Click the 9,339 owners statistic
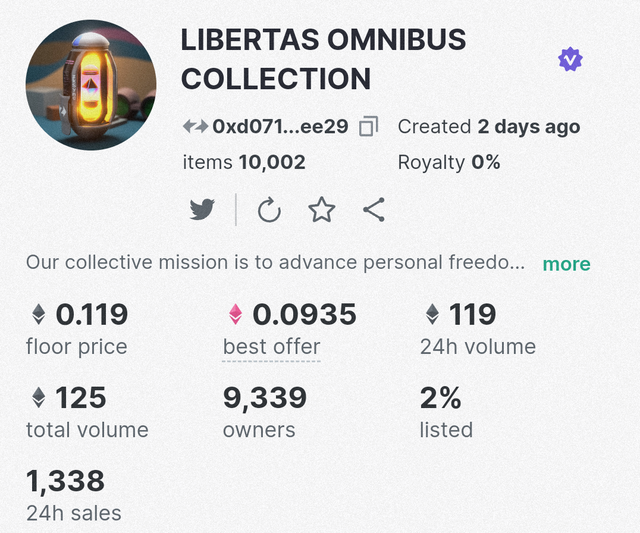Screen dimensions: 640x533 click(264, 413)
